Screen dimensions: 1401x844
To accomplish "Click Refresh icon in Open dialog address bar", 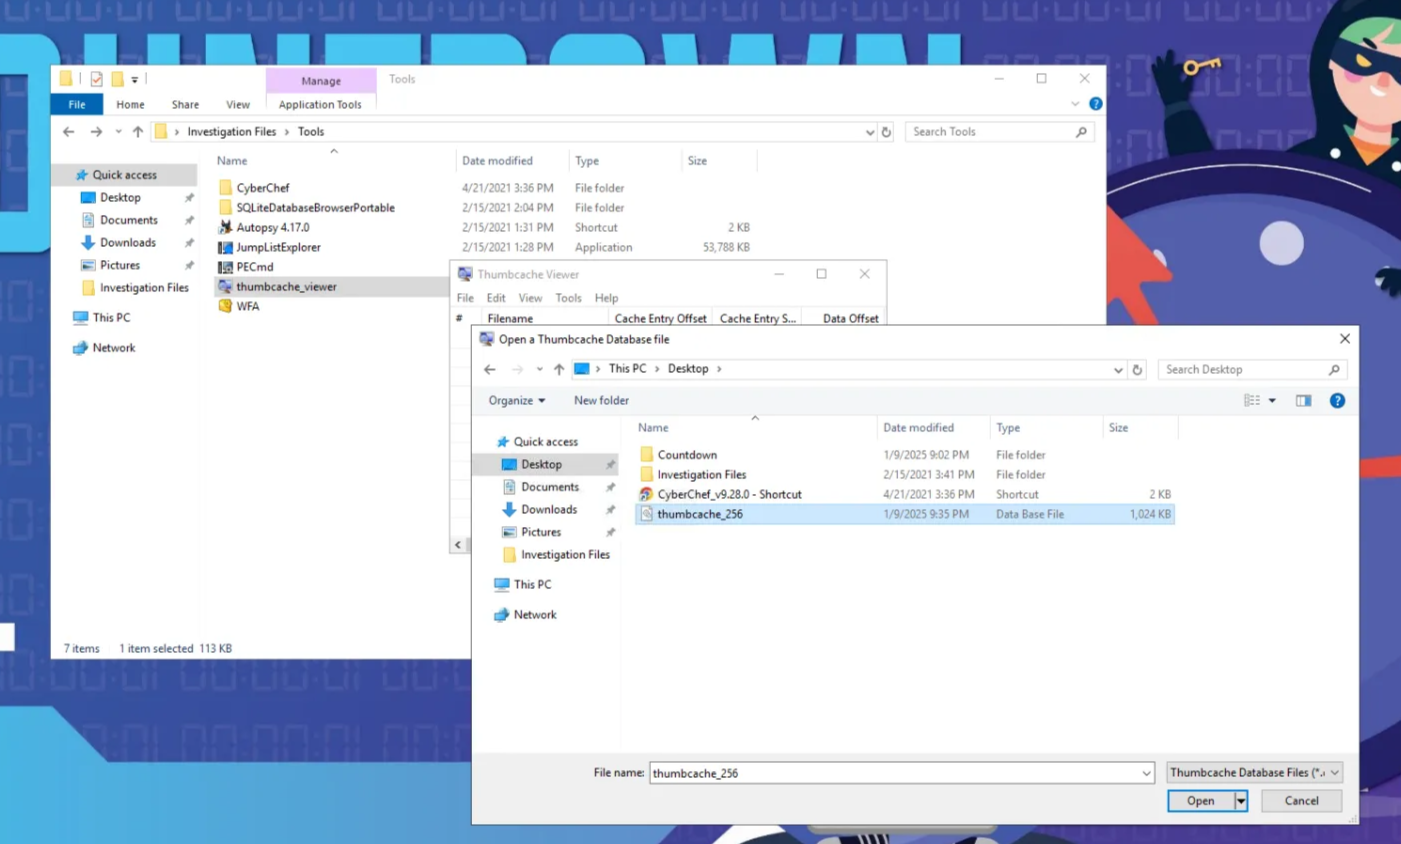I will (x=1137, y=370).
